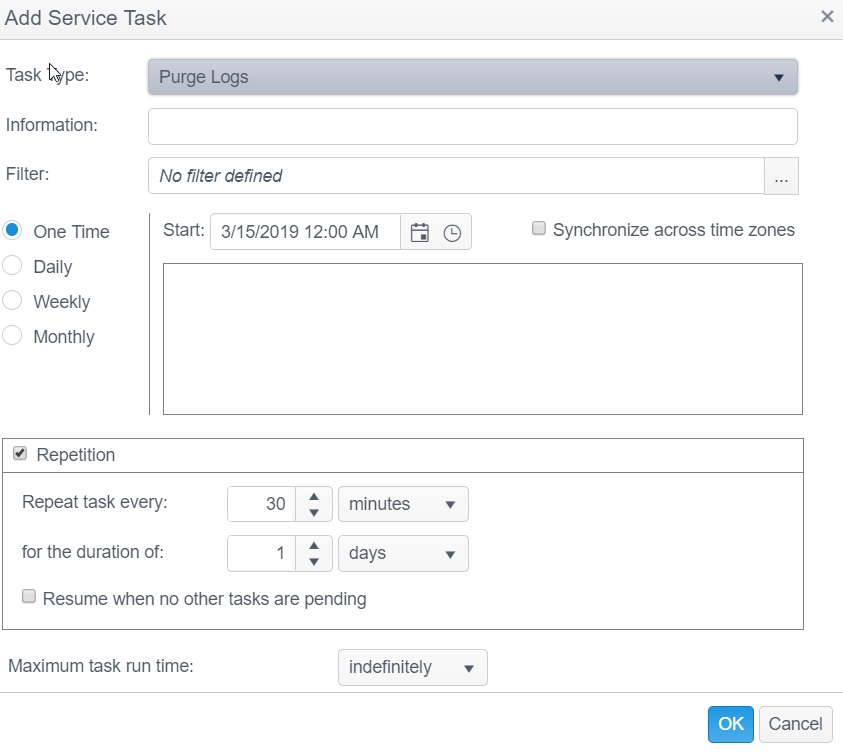Screen dimensions: 843x755
Task: Open the clock time picker icon
Action: (x=452, y=232)
